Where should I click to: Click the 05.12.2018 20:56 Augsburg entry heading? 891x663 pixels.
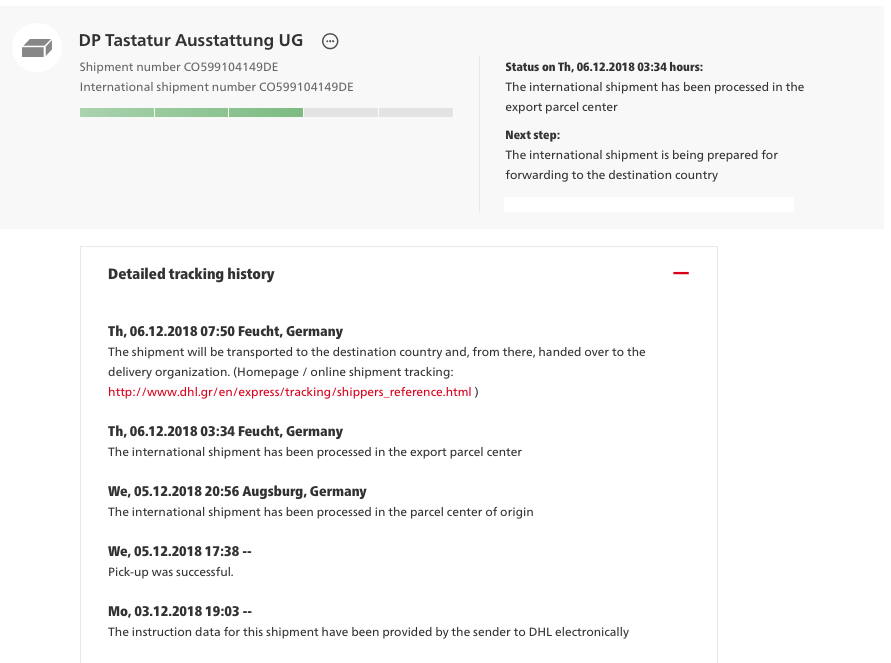pos(238,491)
